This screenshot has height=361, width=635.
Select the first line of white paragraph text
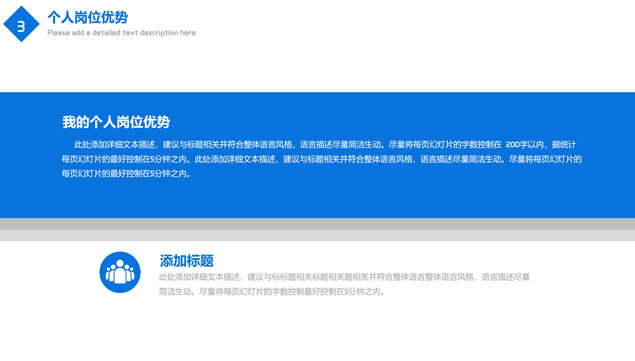pos(325,145)
